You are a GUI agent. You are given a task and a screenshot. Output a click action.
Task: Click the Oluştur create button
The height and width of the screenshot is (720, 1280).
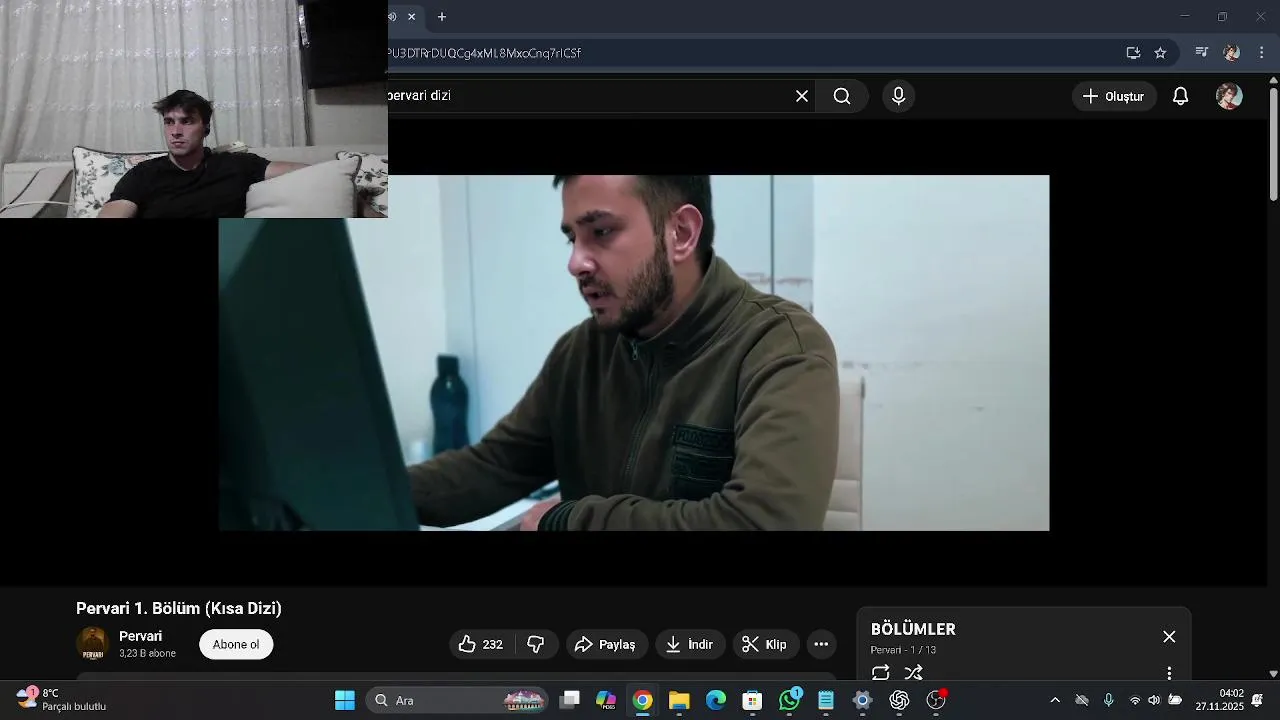[x=1114, y=96]
